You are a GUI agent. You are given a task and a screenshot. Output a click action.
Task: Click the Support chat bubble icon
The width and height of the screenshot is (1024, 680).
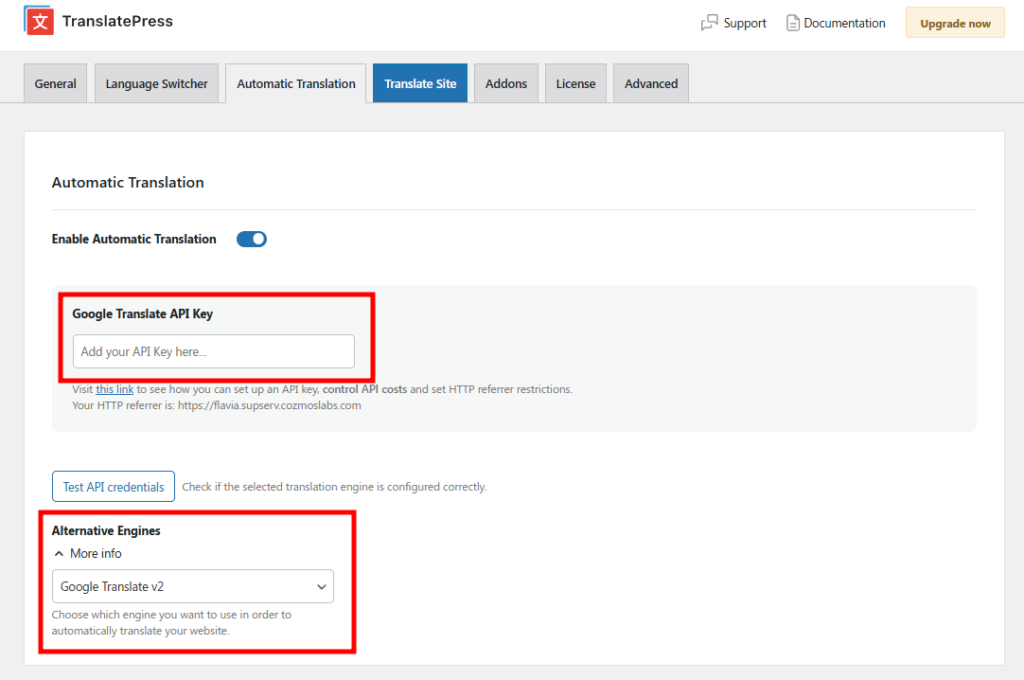tap(708, 22)
